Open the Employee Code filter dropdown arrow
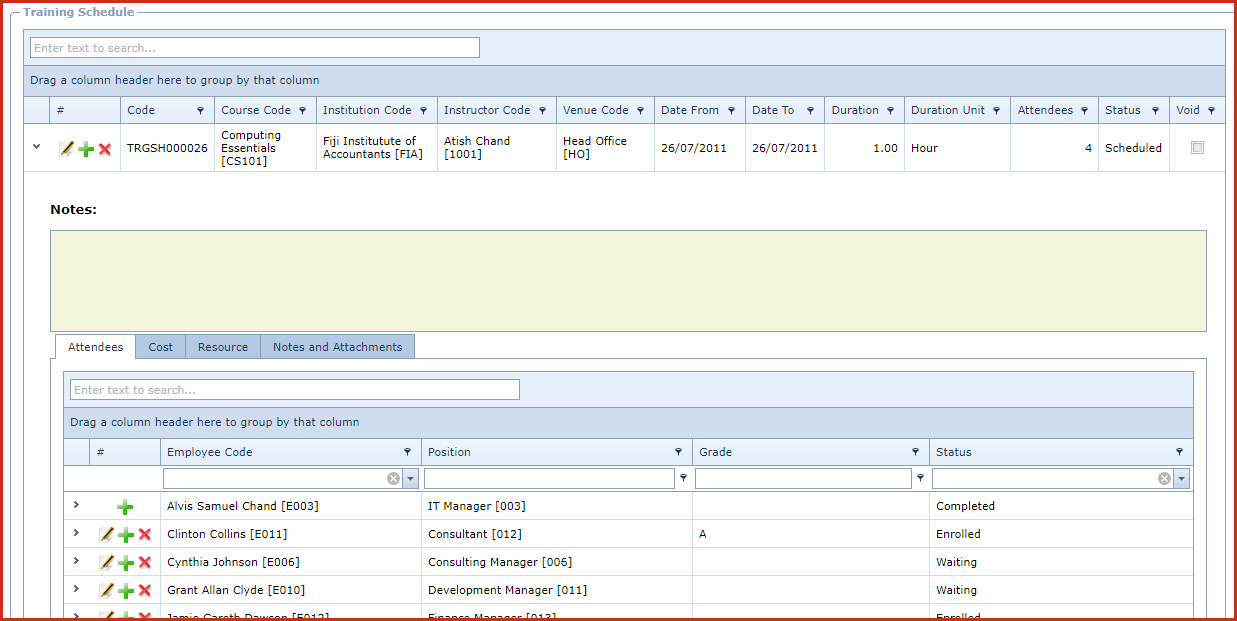Viewport: 1237px width, 621px height. coord(410,479)
